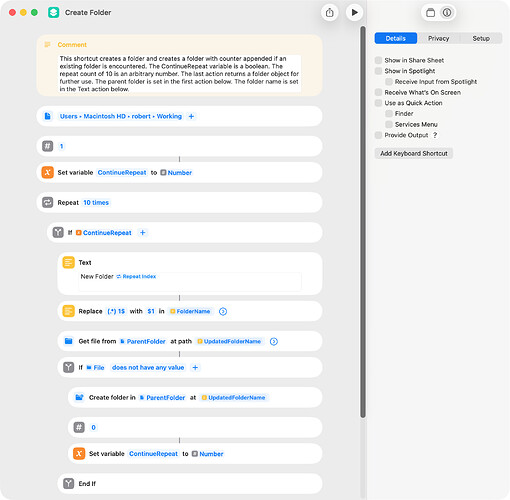
Task: Click the Repeat action icon
Action: [x=47, y=202]
